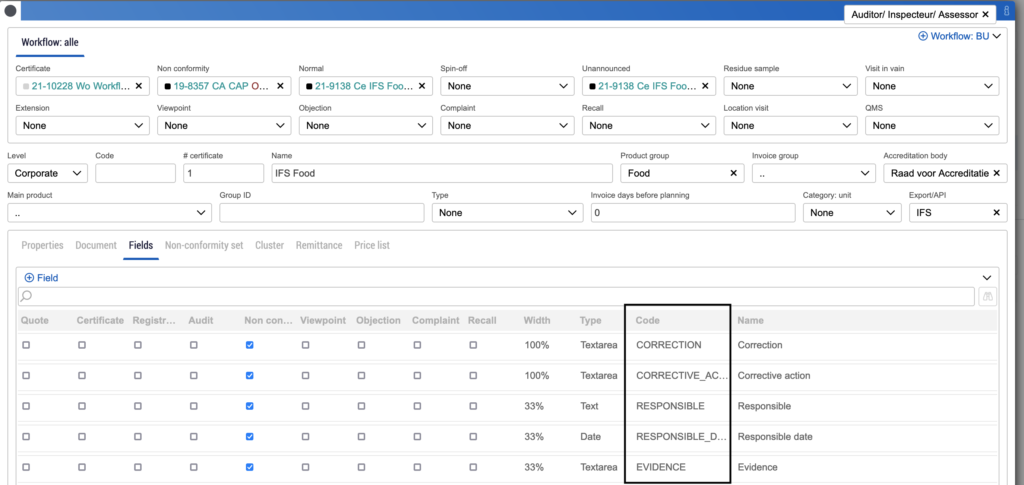Remove the Non conformity selection
Image resolution: width=1024 pixels, height=485 pixels.
pyautogui.click(x=280, y=86)
